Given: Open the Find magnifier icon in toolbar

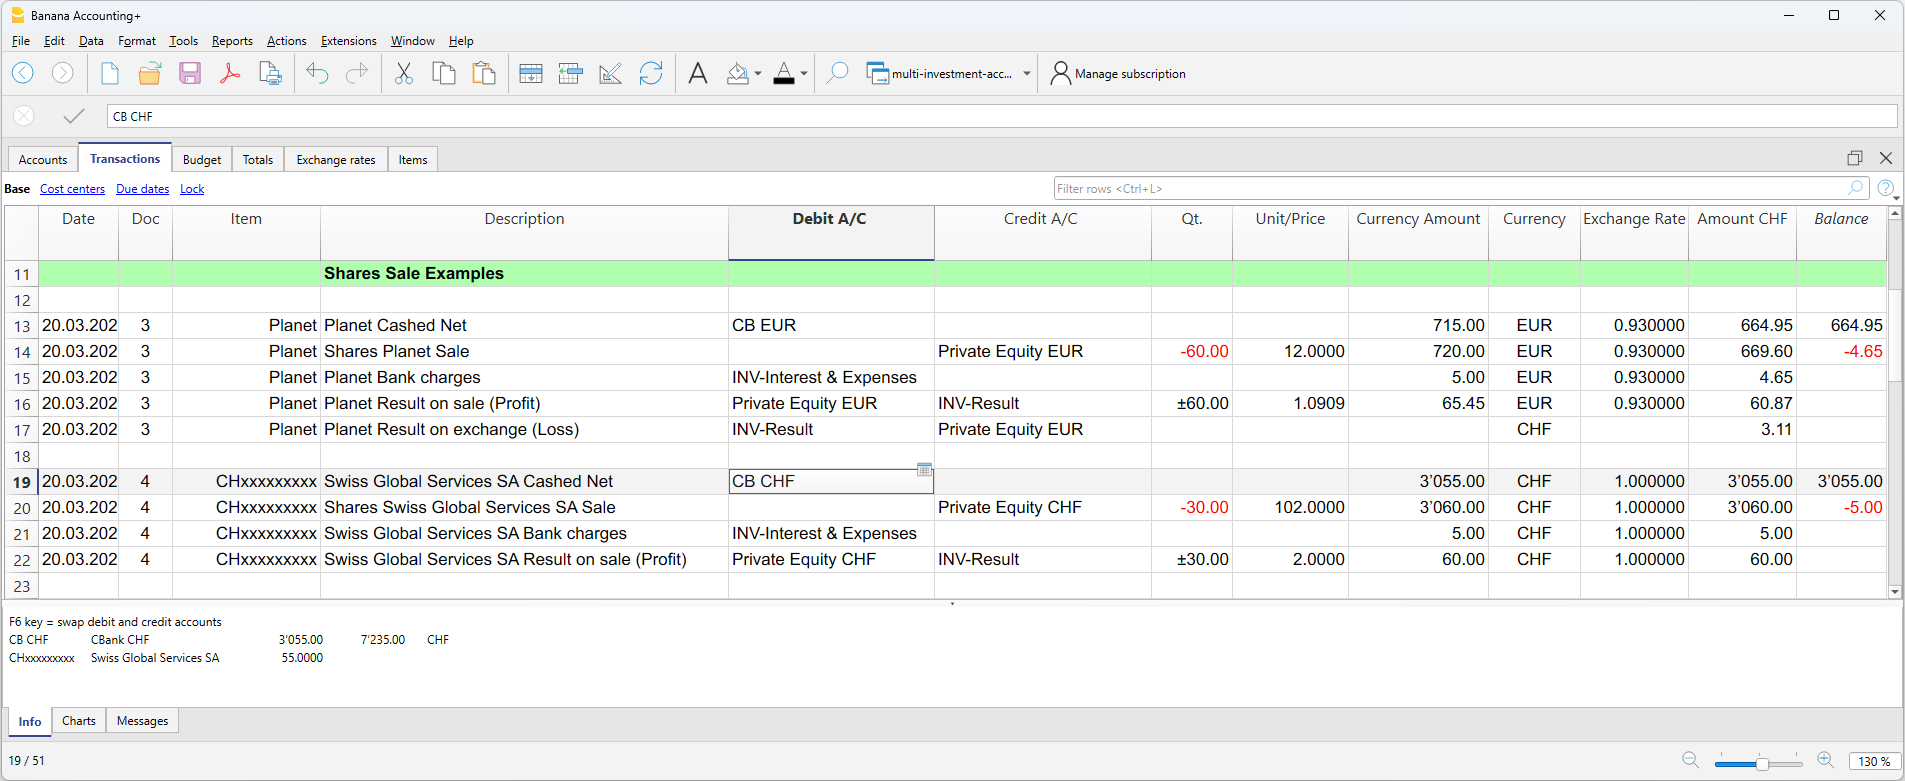Looking at the screenshot, I should (x=837, y=73).
